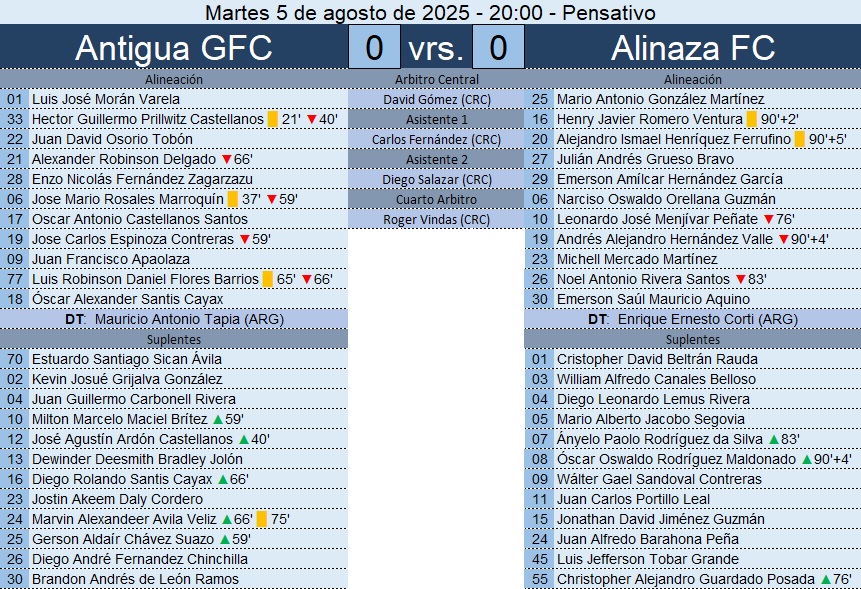The height and width of the screenshot is (589, 861).
Task: Click the Alinaza FC team header
Action: point(692,47)
